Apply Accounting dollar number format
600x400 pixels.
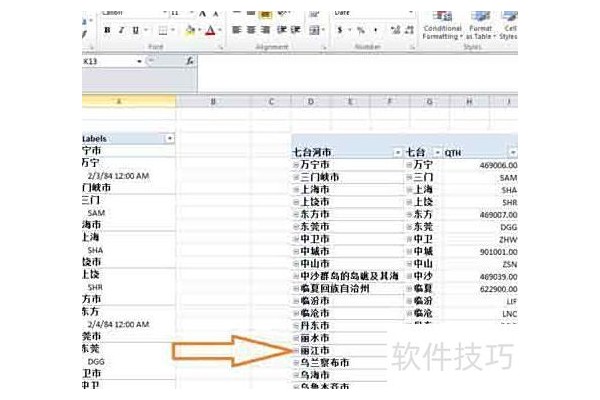coord(340,30)
